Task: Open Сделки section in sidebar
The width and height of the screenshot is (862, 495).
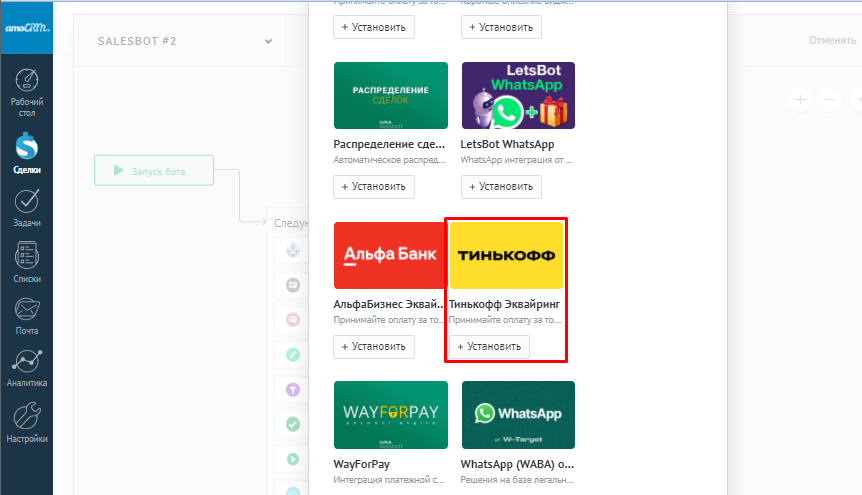Action: [26, 153]
